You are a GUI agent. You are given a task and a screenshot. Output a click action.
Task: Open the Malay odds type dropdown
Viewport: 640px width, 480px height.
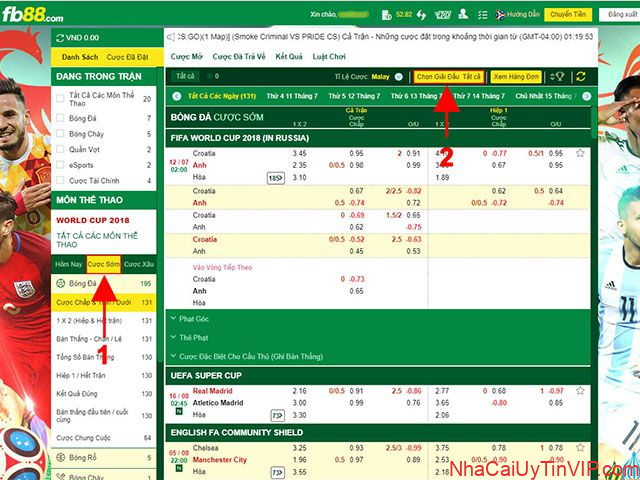click(399, 77)
